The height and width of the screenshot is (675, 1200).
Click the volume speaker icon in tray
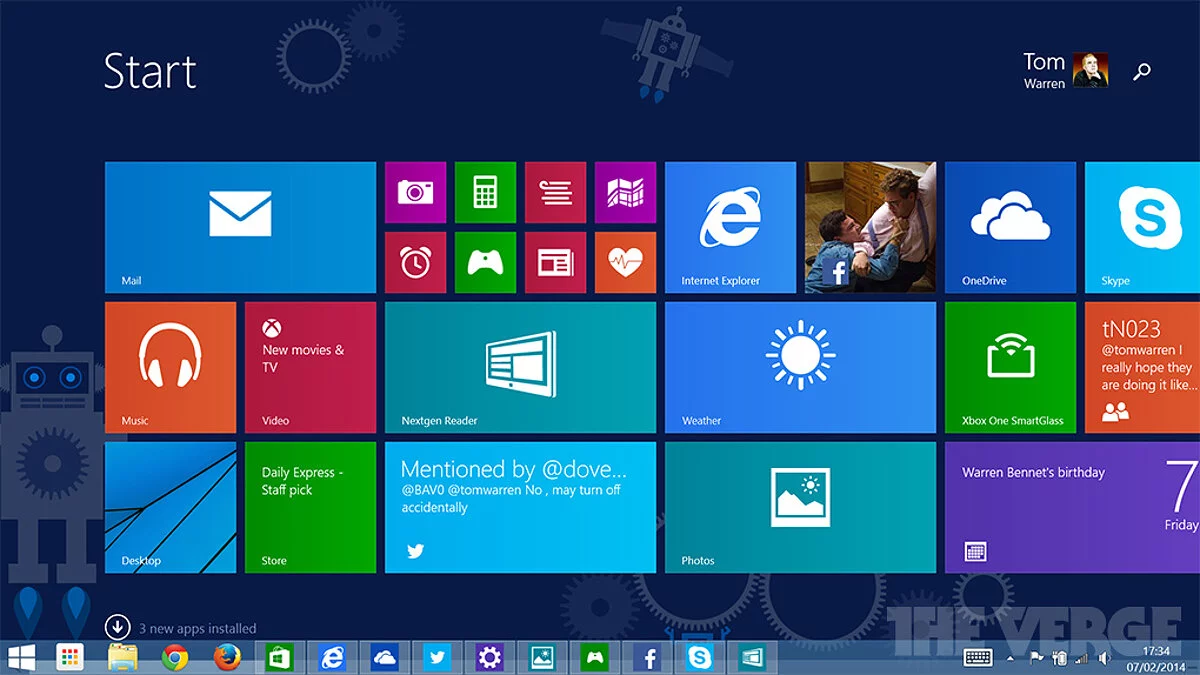1103,658
